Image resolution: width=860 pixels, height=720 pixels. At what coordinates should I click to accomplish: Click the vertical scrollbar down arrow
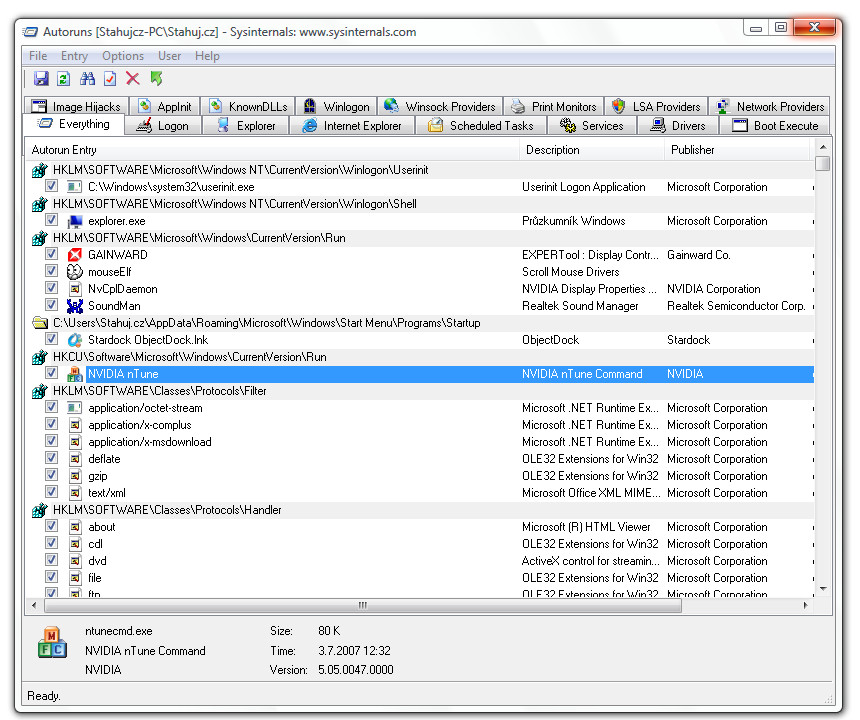[823, 589]
